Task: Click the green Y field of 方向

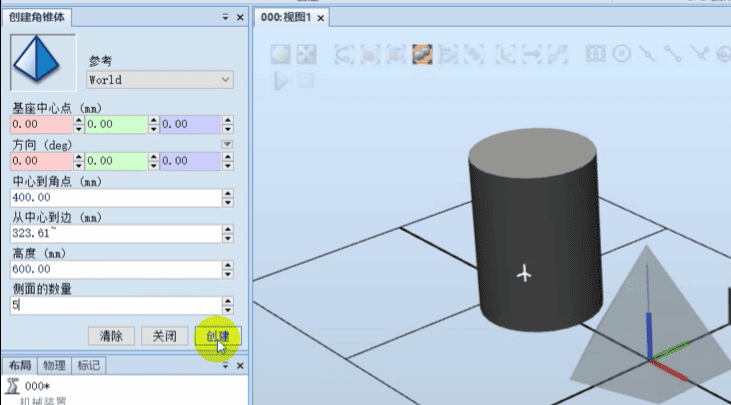Action: [x=116, y=161]
